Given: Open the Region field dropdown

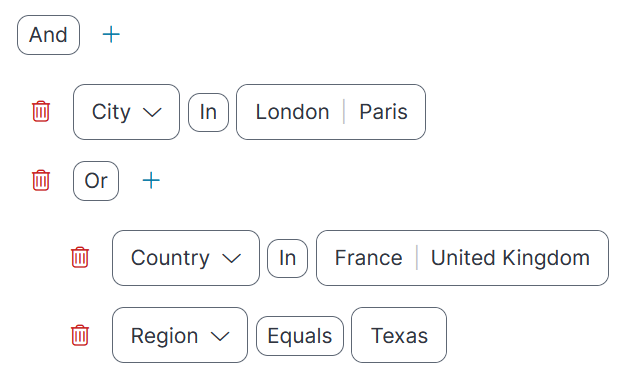Looking at the screenshot, I should 180,335.
